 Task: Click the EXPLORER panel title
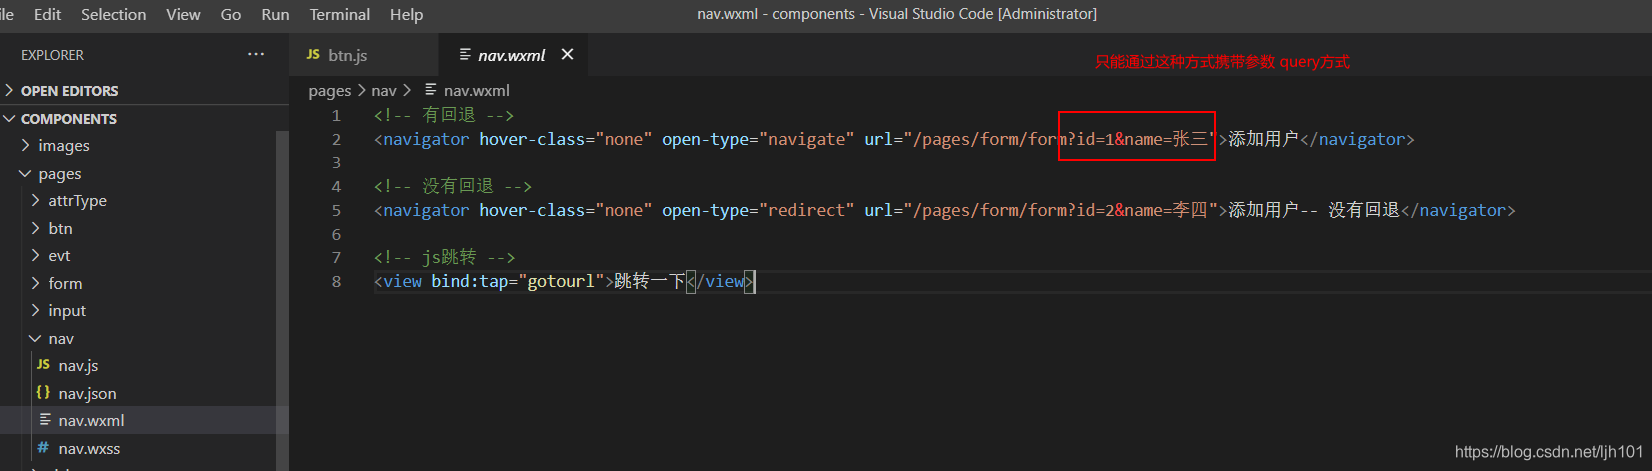click(52, 55)
